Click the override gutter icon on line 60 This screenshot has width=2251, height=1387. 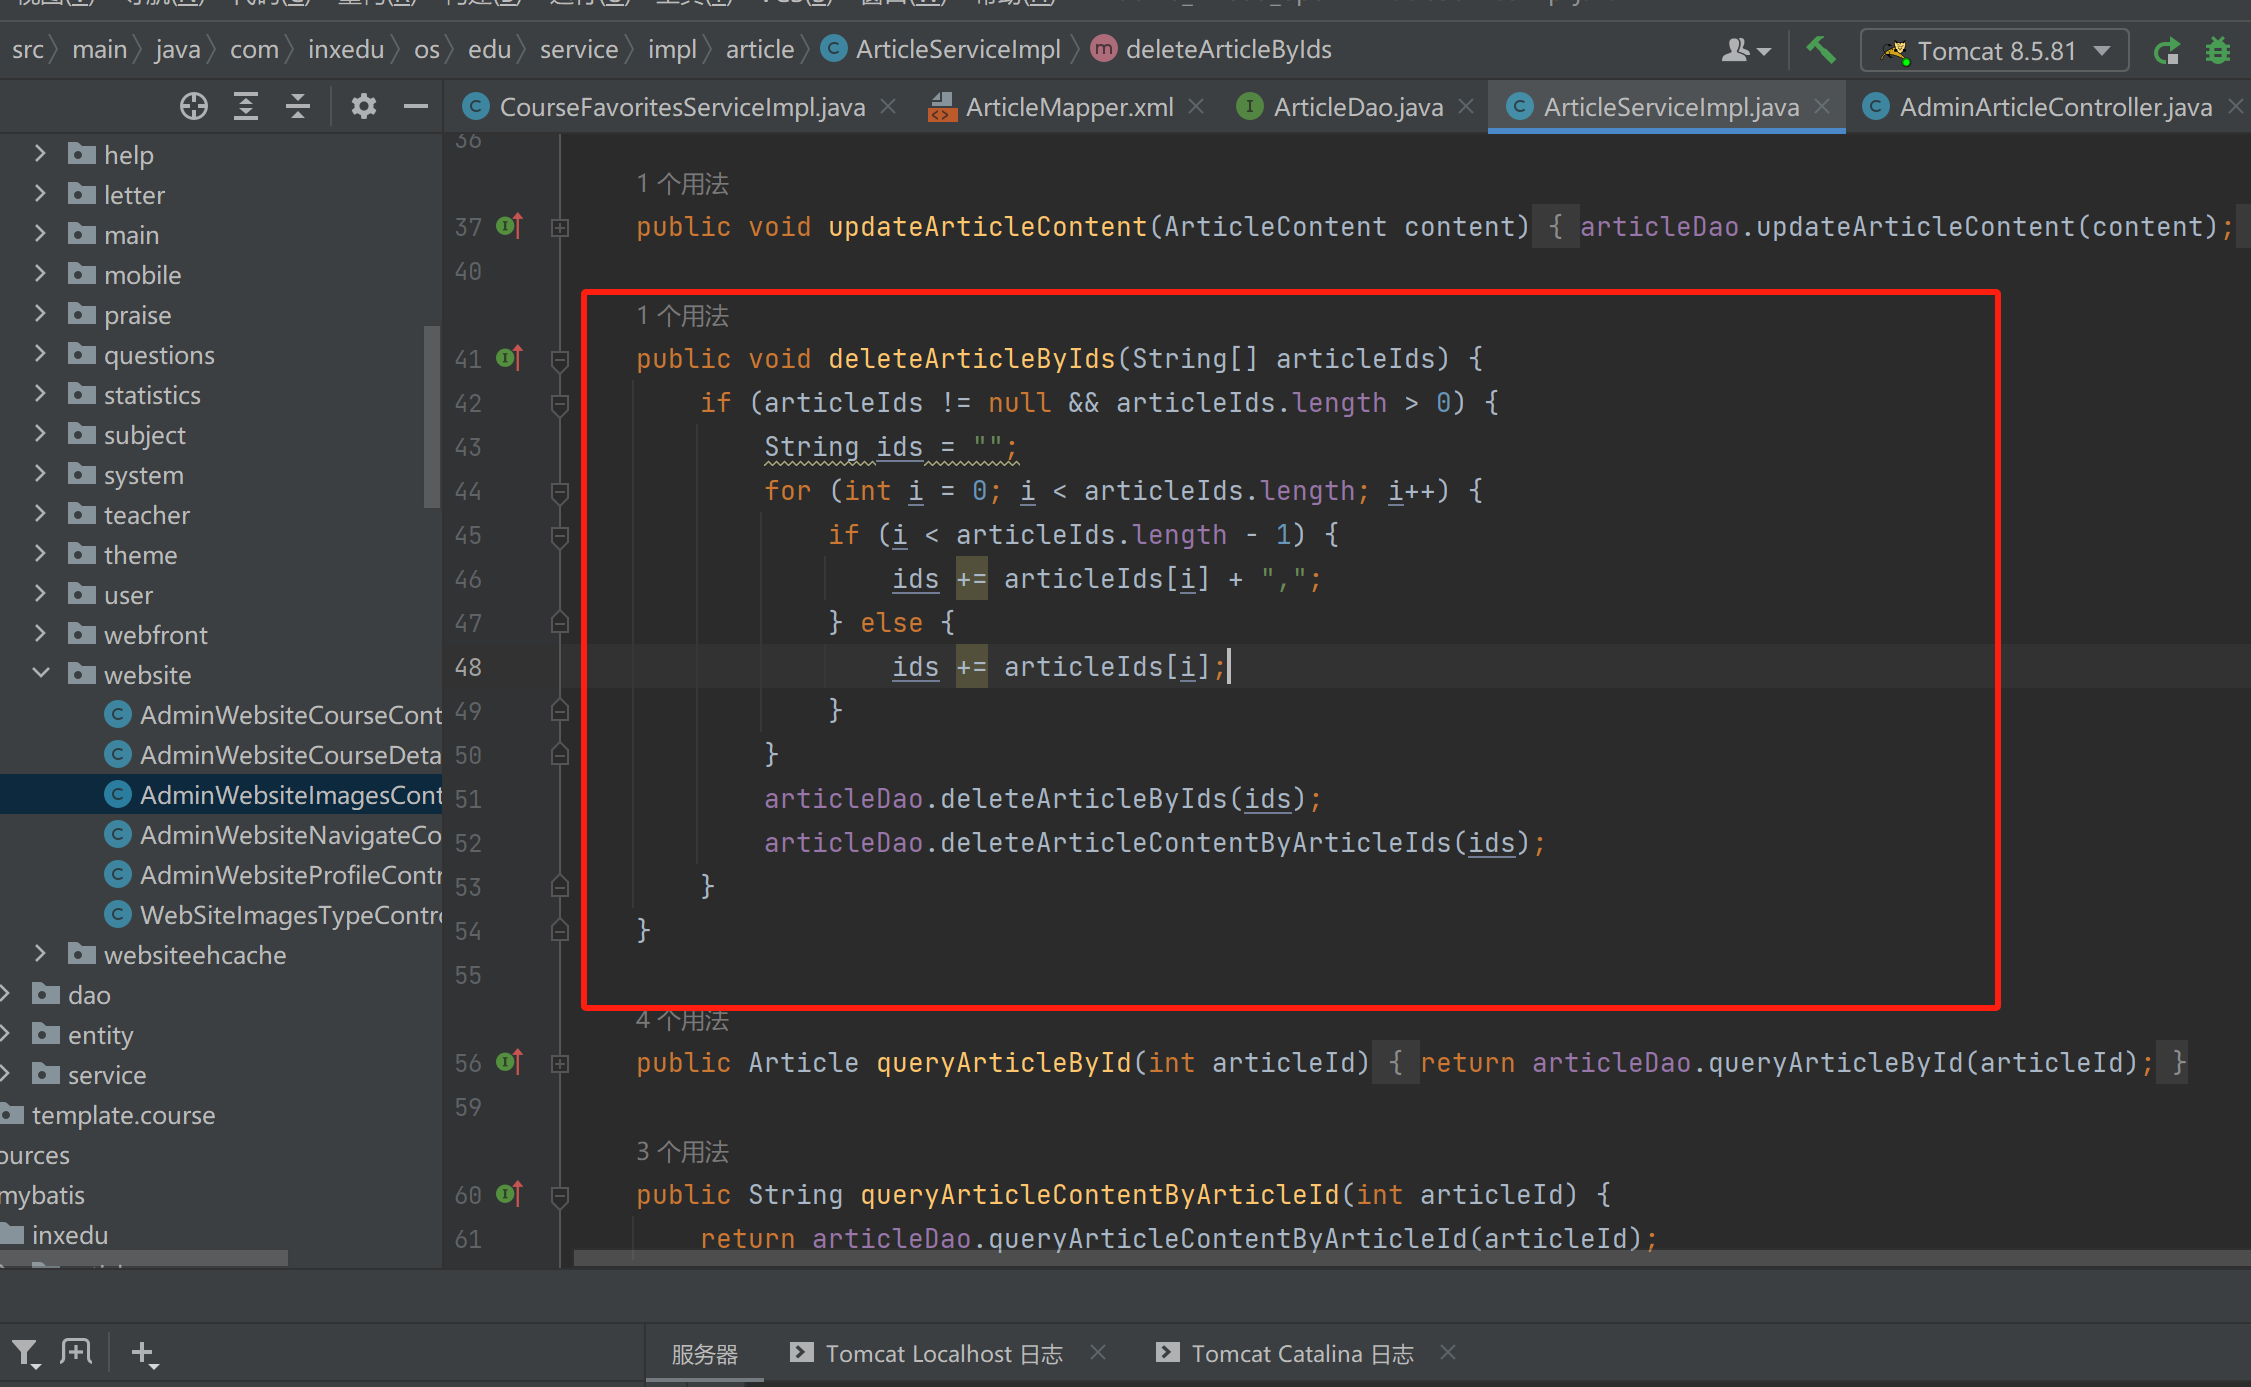click(x=509, y=1194)
